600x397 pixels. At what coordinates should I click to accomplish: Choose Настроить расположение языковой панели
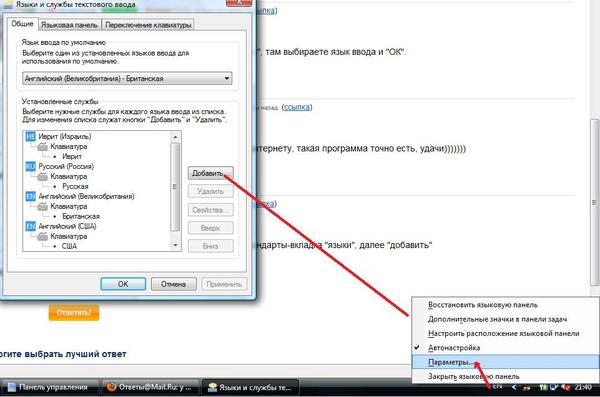click(505, 333)
